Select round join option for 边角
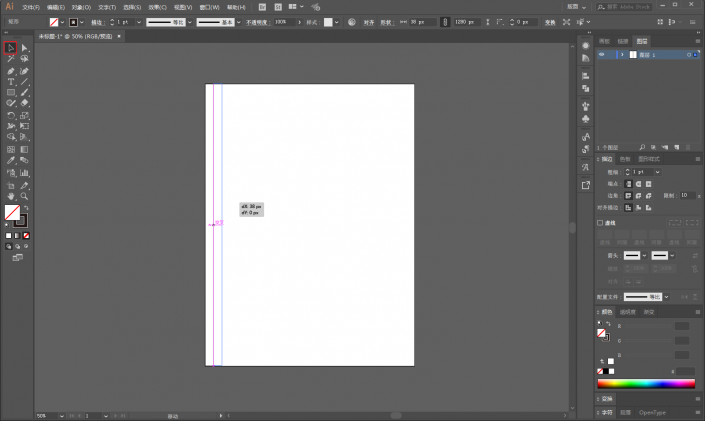Screen dimensions: 705x421 tap(638, 196)
